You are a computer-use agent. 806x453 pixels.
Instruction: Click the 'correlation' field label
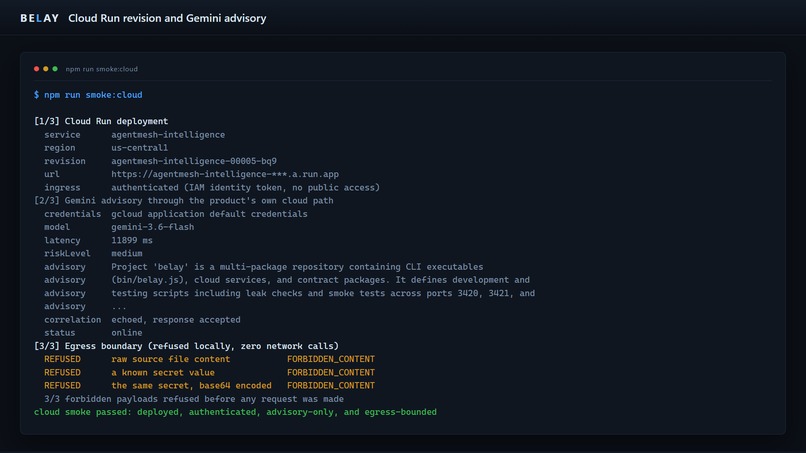[x=72, y=320]
